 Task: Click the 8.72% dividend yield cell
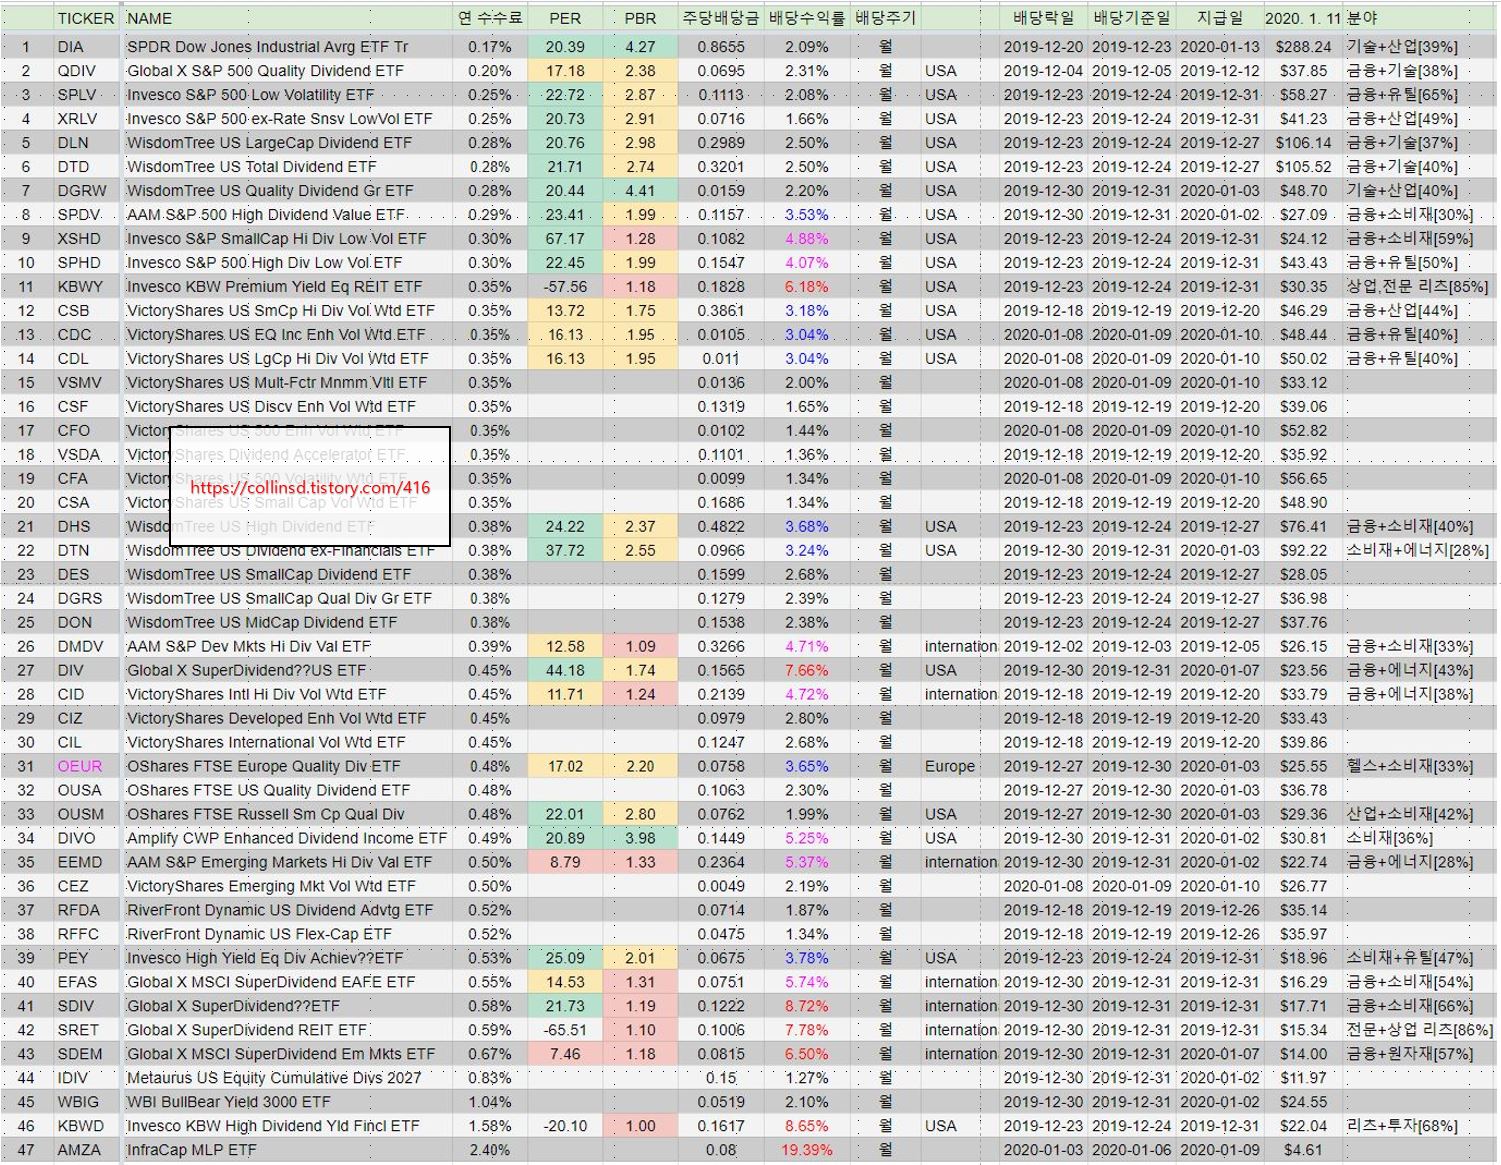807,1006
